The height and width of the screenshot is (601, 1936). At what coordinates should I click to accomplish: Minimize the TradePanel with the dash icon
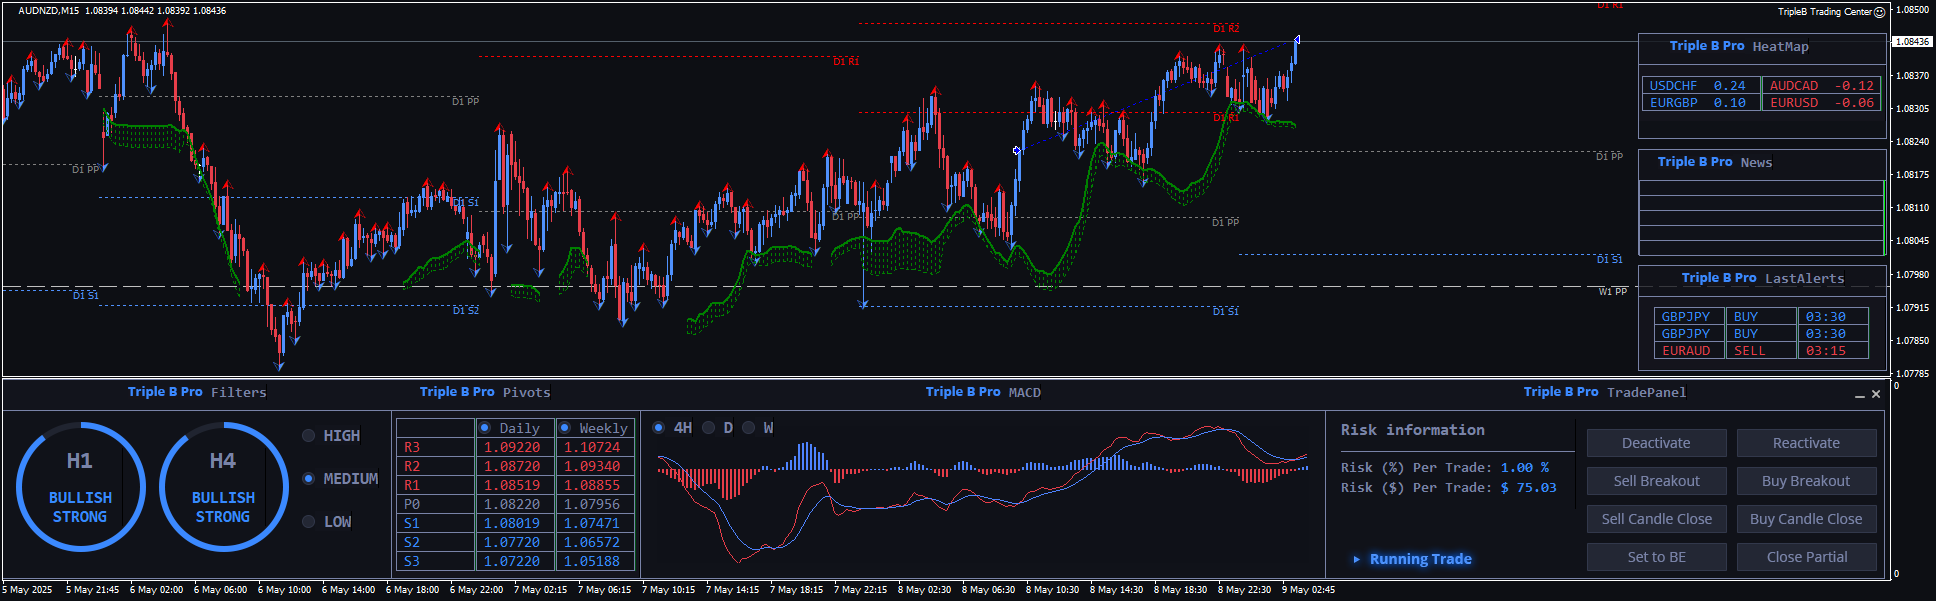tap(1860, 395)
